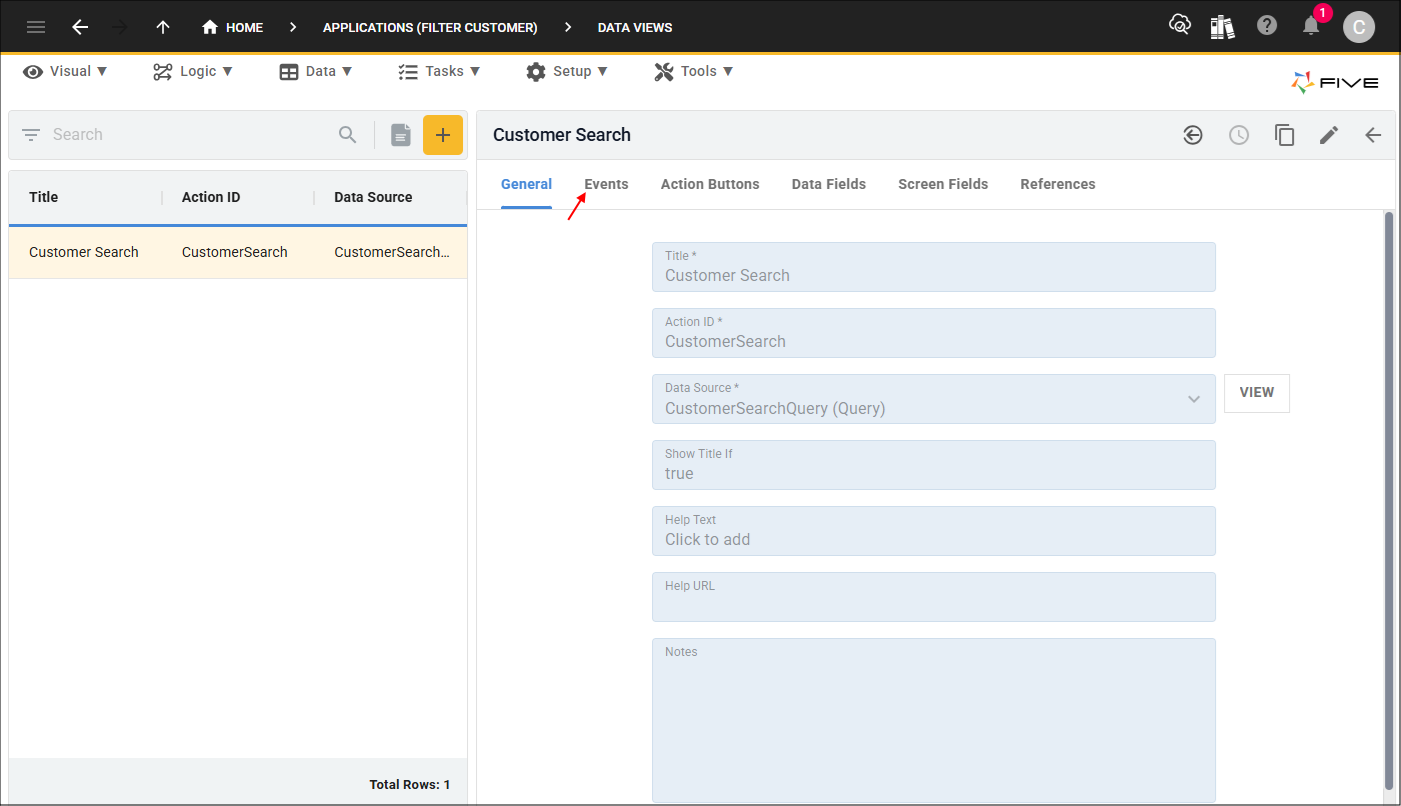Open the help question mark
This screenshot has width=1401, height=806.
point(1267,26)
